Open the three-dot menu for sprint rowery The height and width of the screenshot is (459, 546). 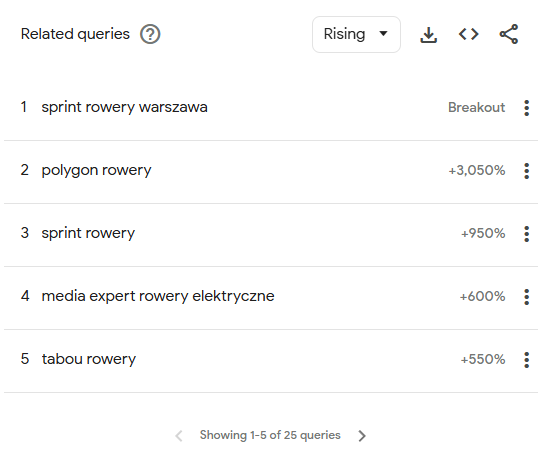tap(527, 234)
